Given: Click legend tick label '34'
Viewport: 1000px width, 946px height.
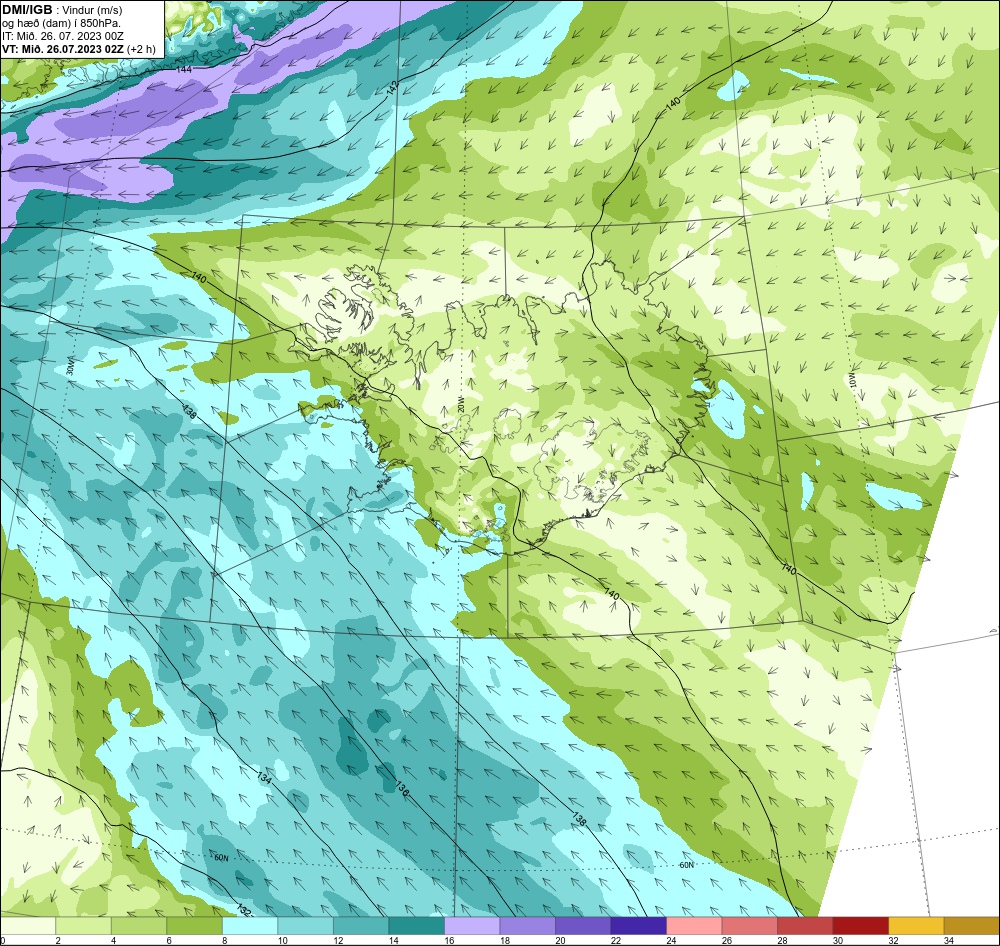Looking at the screenshot, I should click(x=948, y=940).
